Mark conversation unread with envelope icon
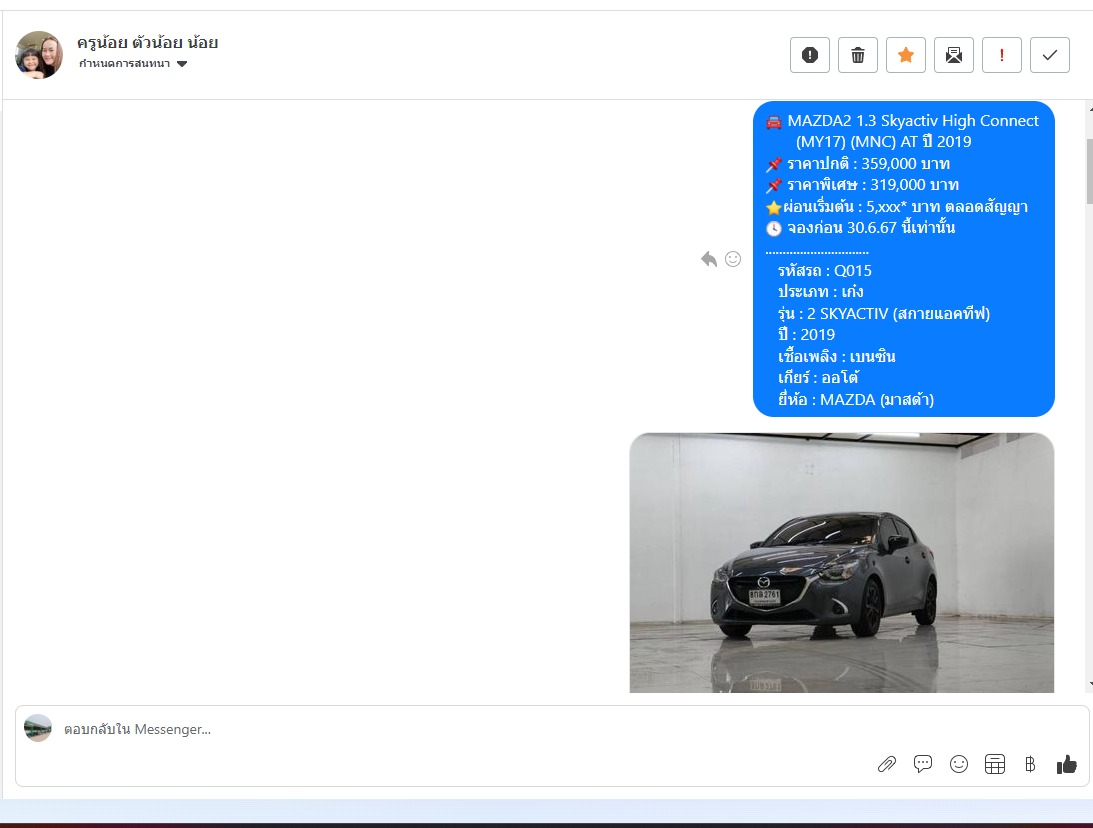The height and width of the screenshot is (828, 1093). click(954, 55)
